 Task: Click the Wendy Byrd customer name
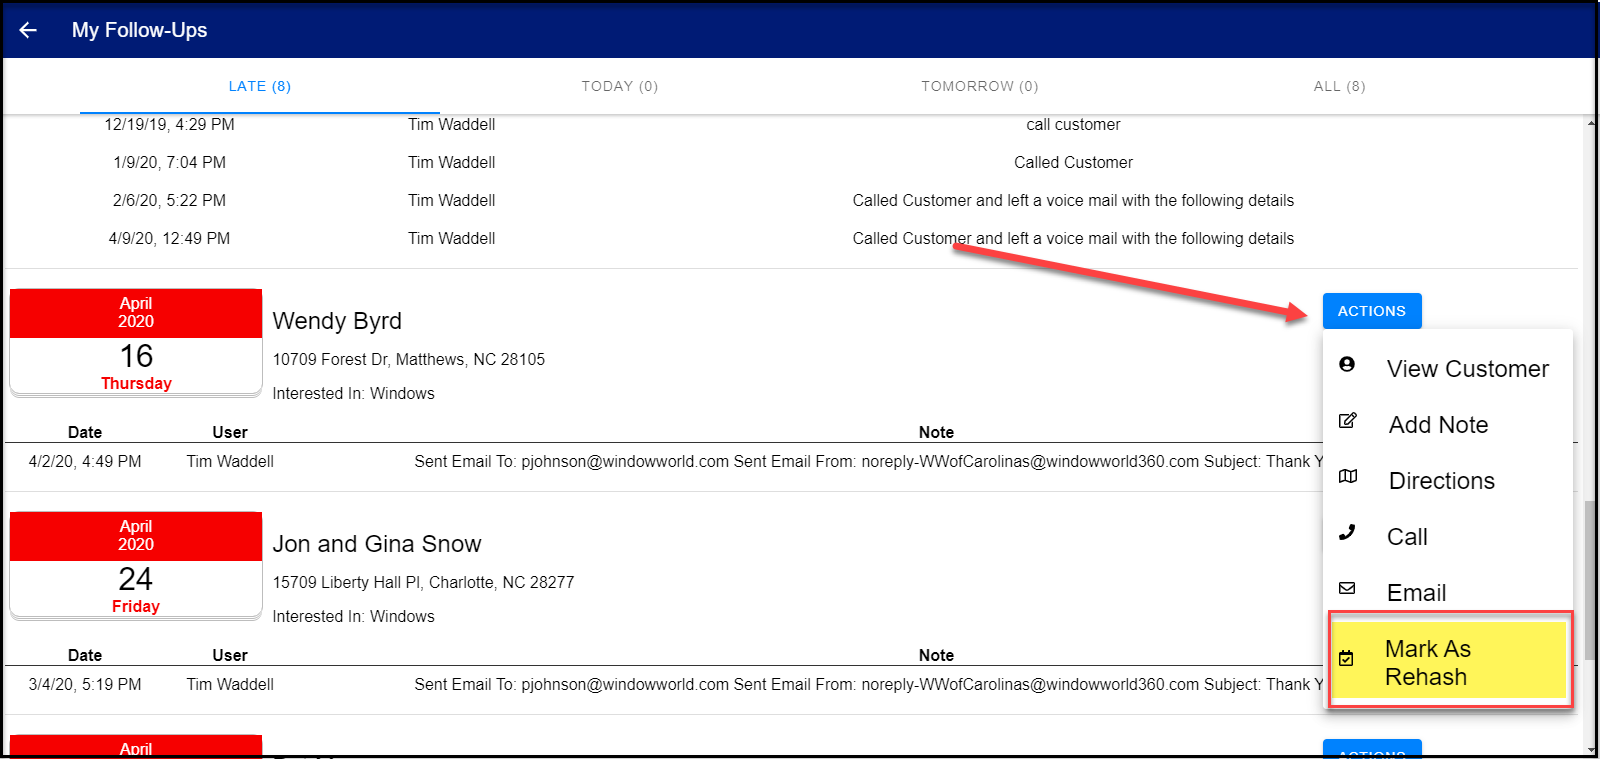(337, 321)
